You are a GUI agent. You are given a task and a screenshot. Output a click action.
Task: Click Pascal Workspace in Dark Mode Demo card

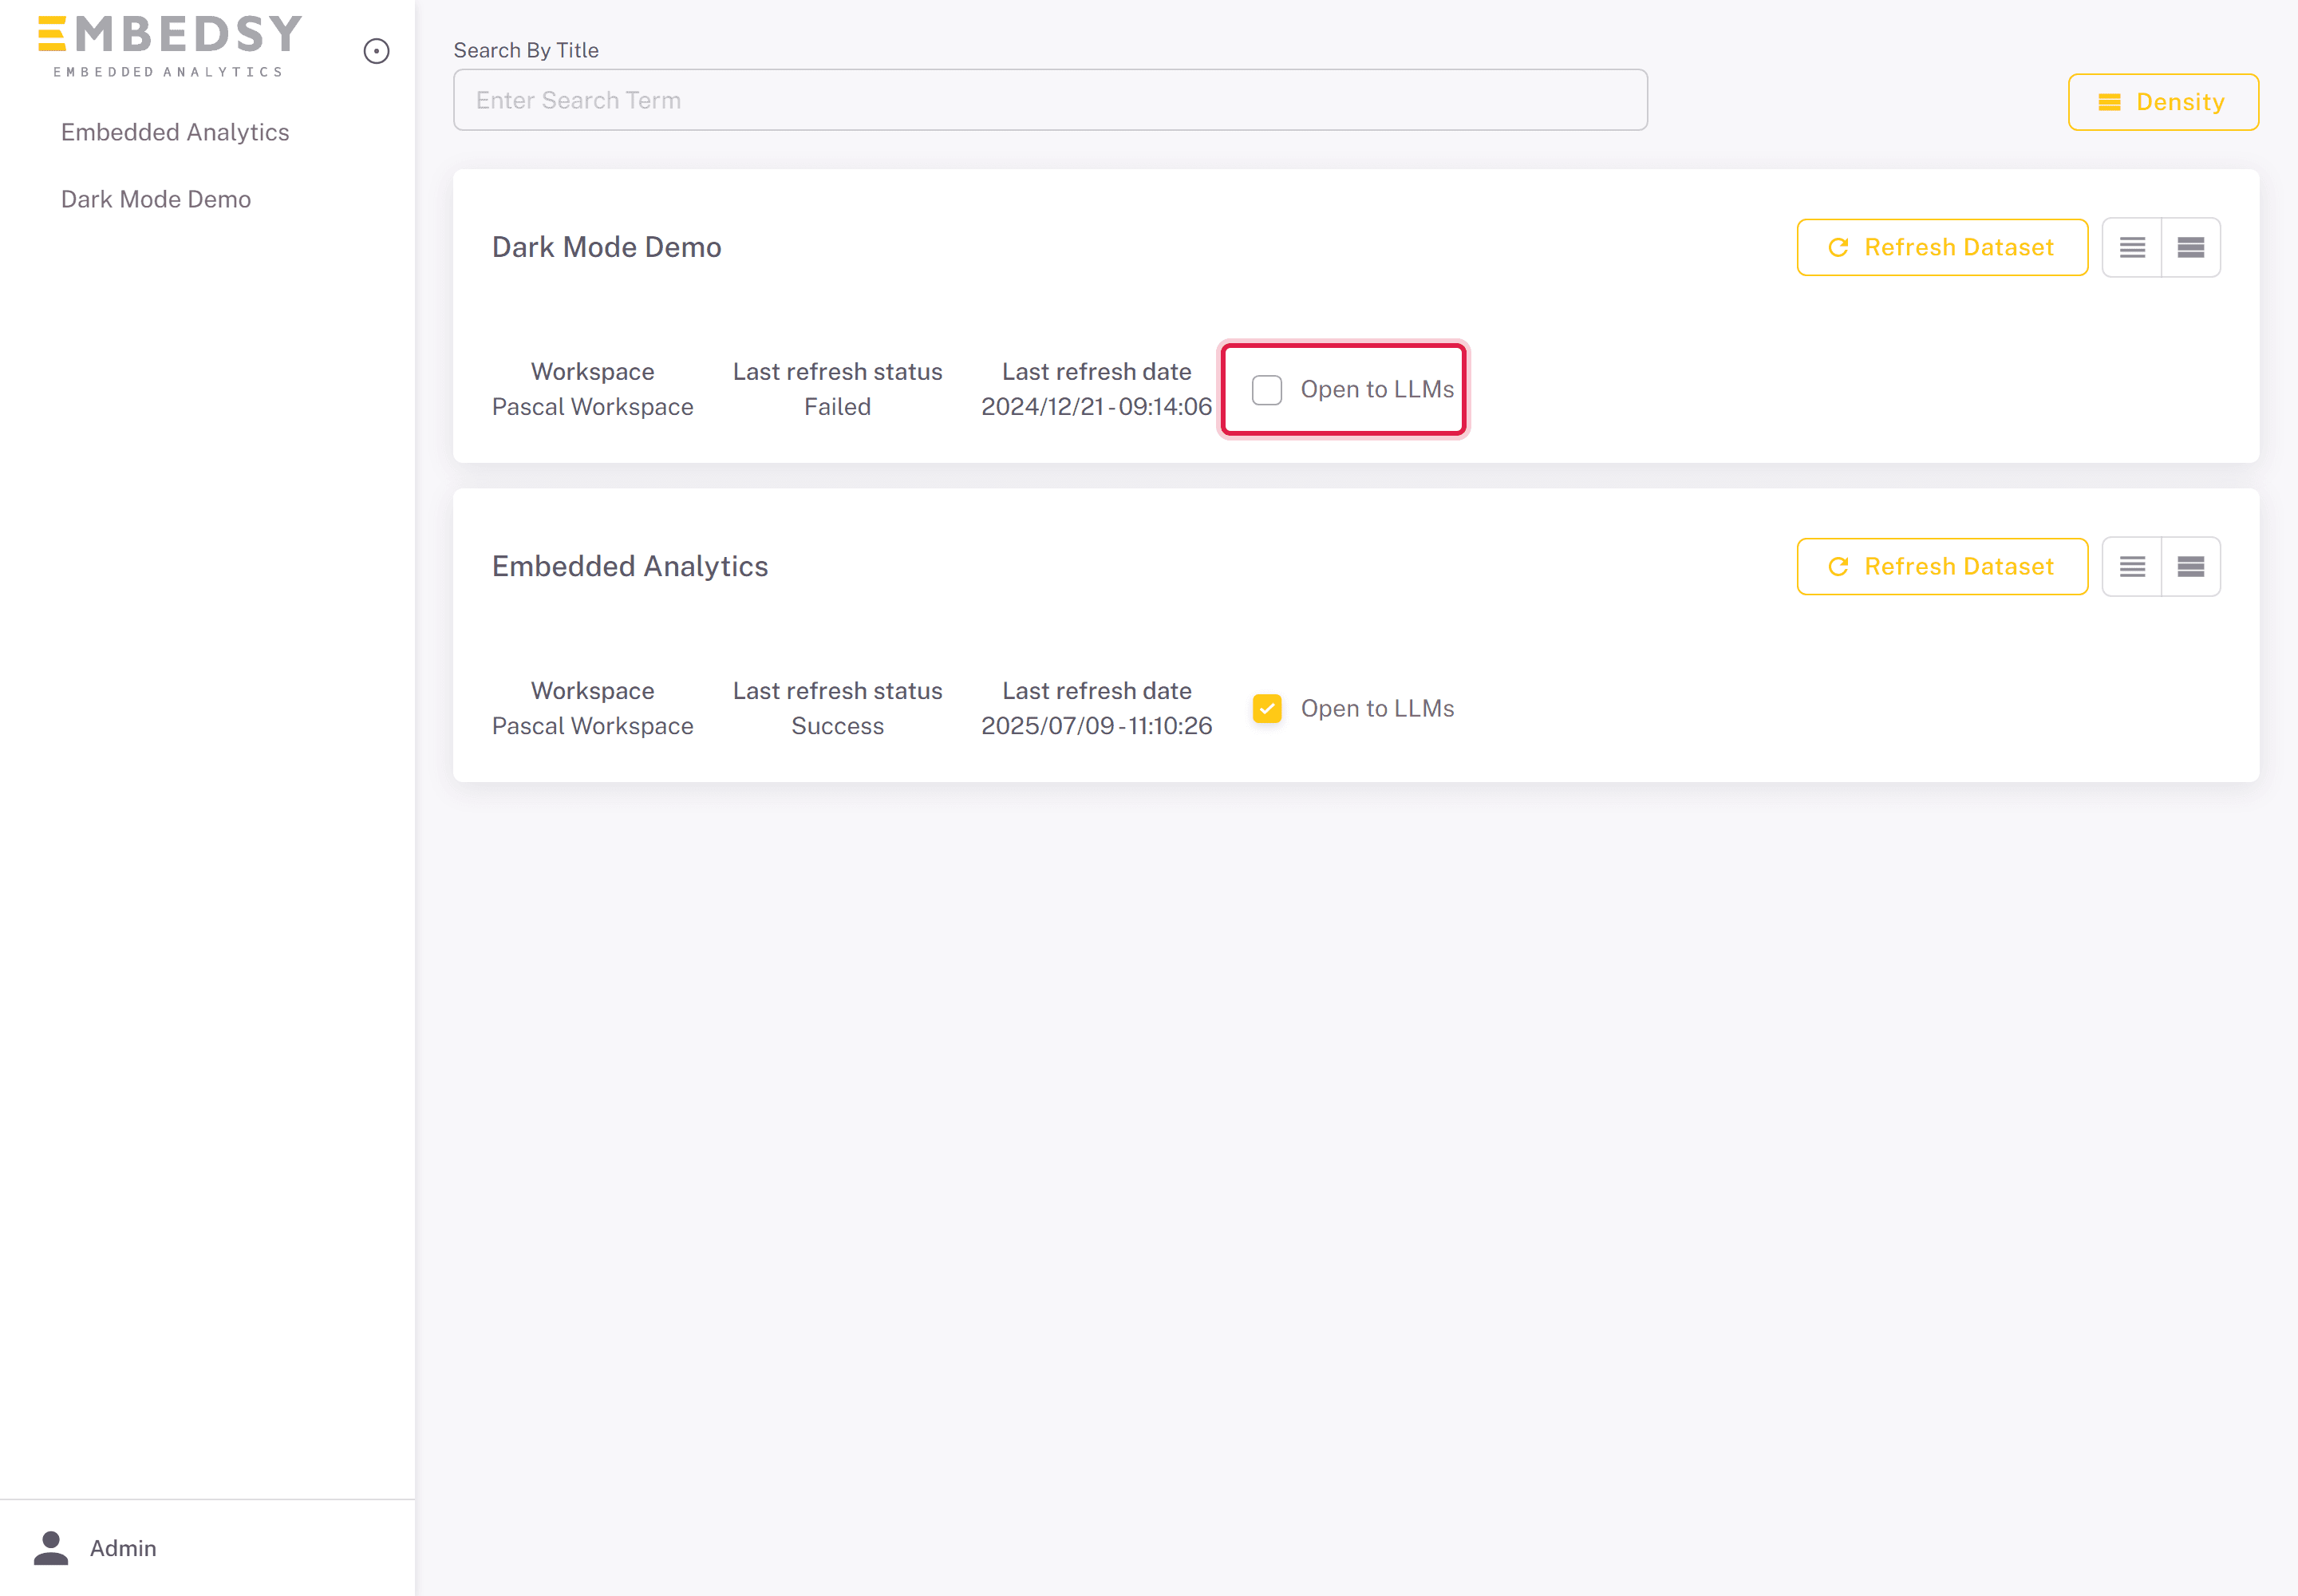593,407
